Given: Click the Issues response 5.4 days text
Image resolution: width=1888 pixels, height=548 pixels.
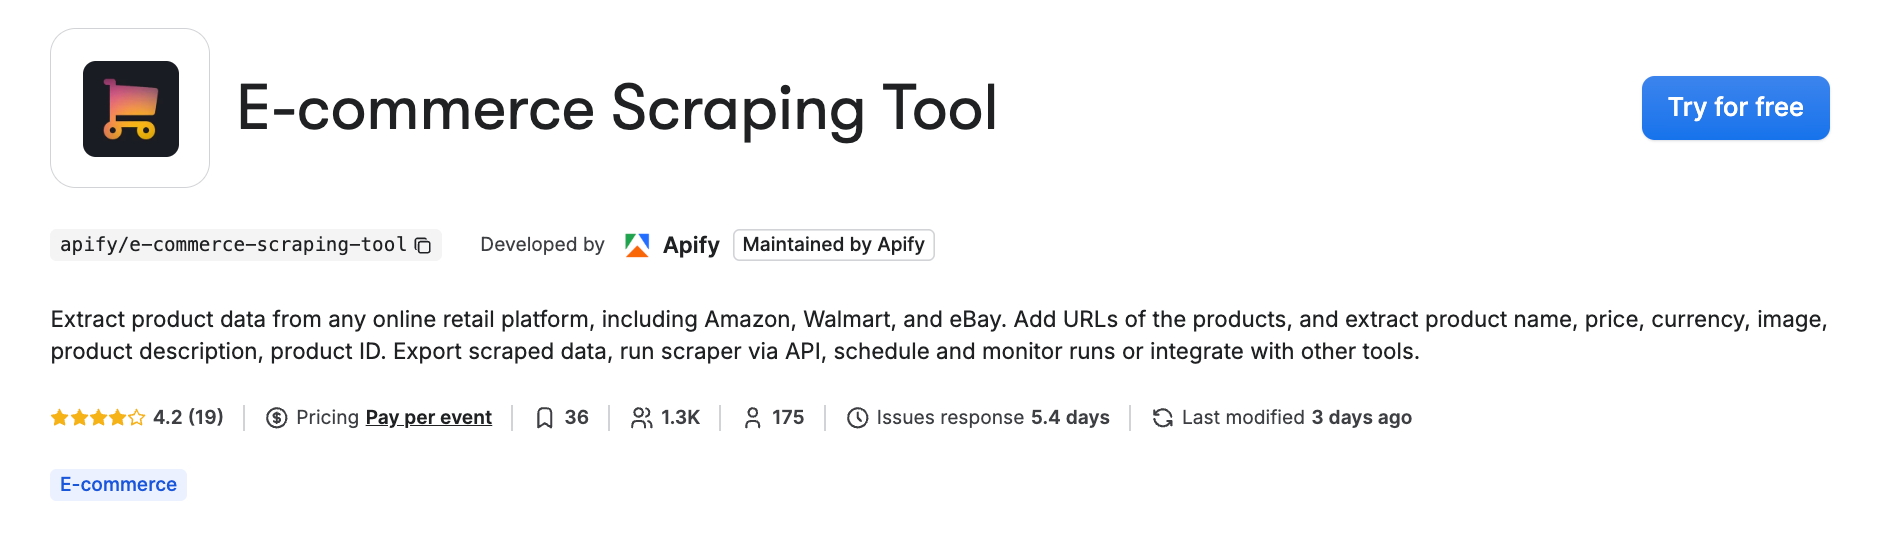Looking at the screenshot, I should (993, 418).
